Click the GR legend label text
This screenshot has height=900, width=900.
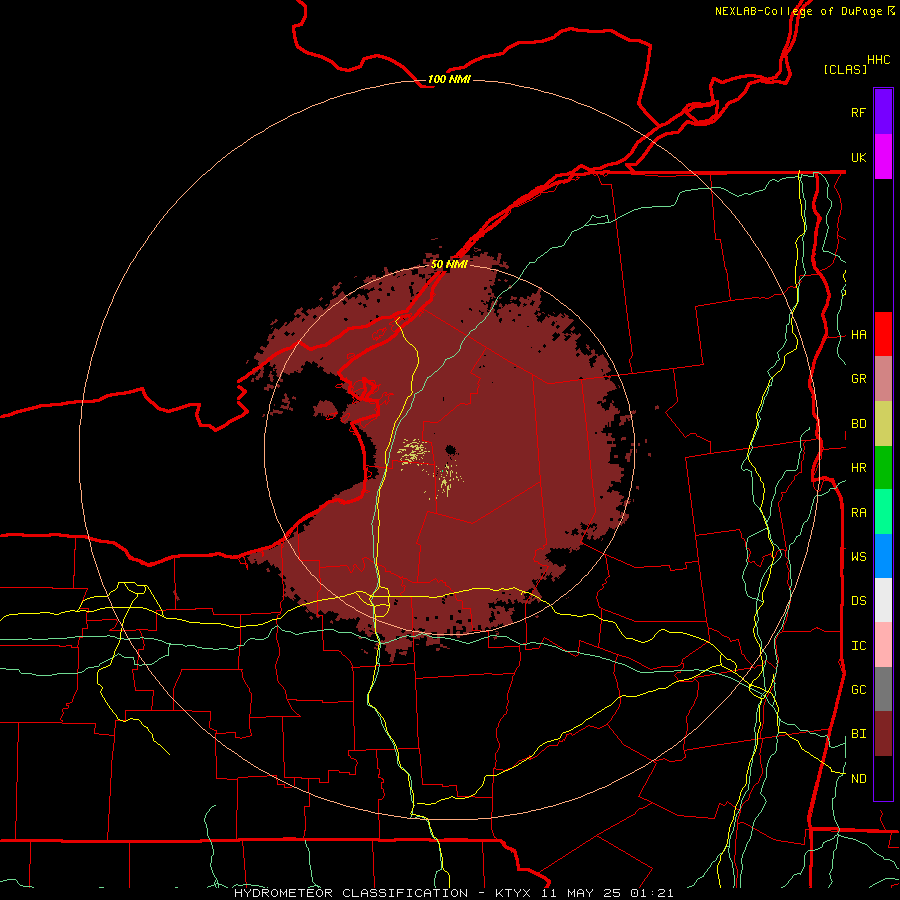point(858,379)
